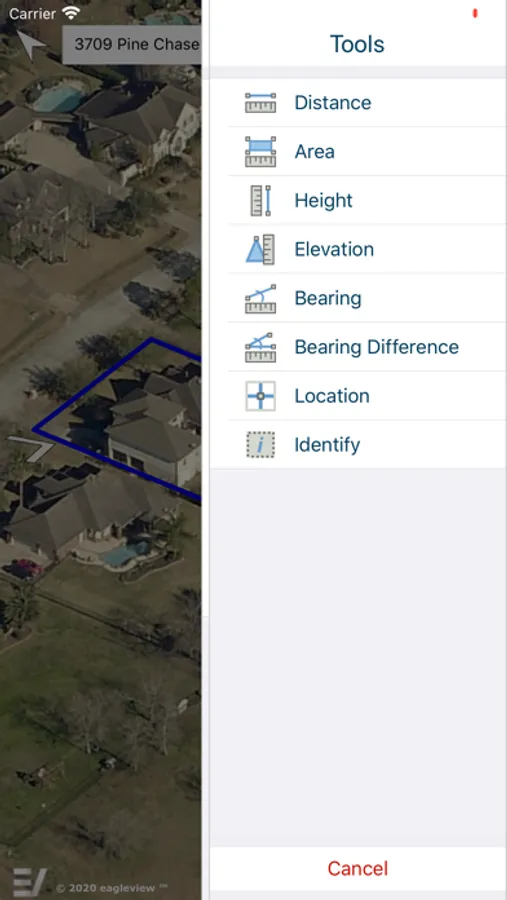Choose the Height tool icon
Image resolution: width=507 pixels, height=900 pixels.
pyautogui.click(x=260, y=200)
